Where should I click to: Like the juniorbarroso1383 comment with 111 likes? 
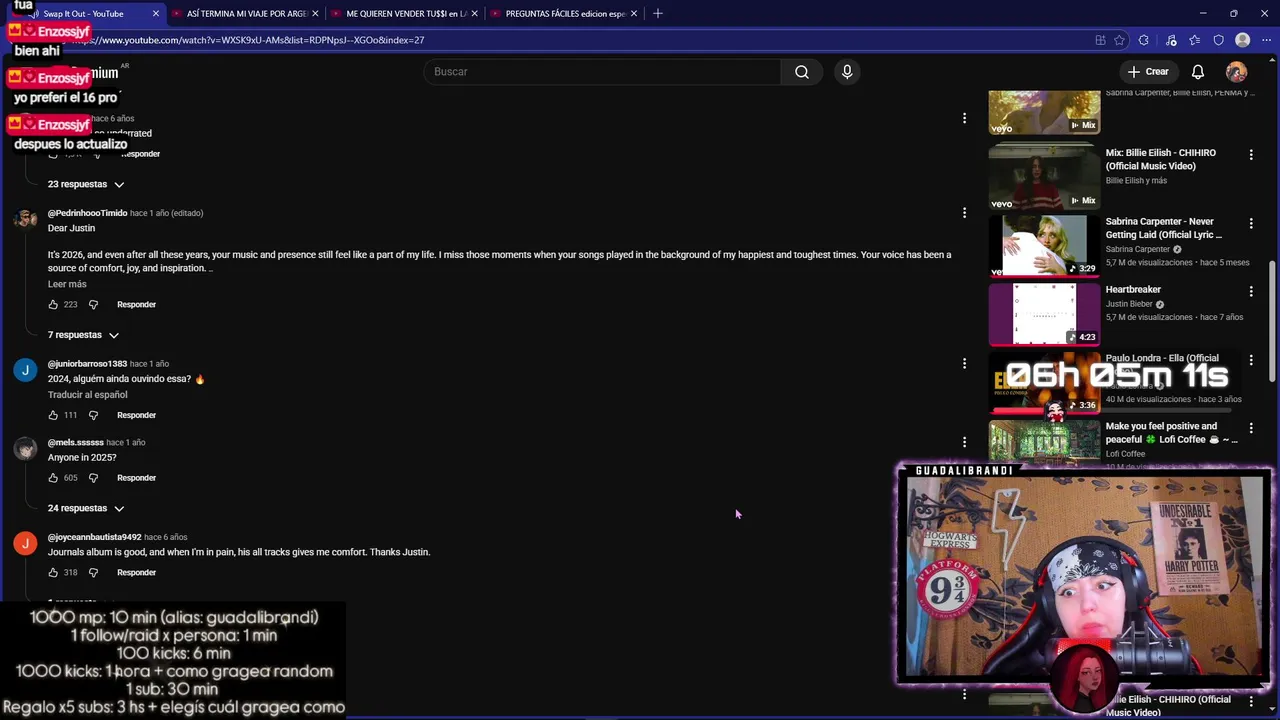tap(53, 415)
